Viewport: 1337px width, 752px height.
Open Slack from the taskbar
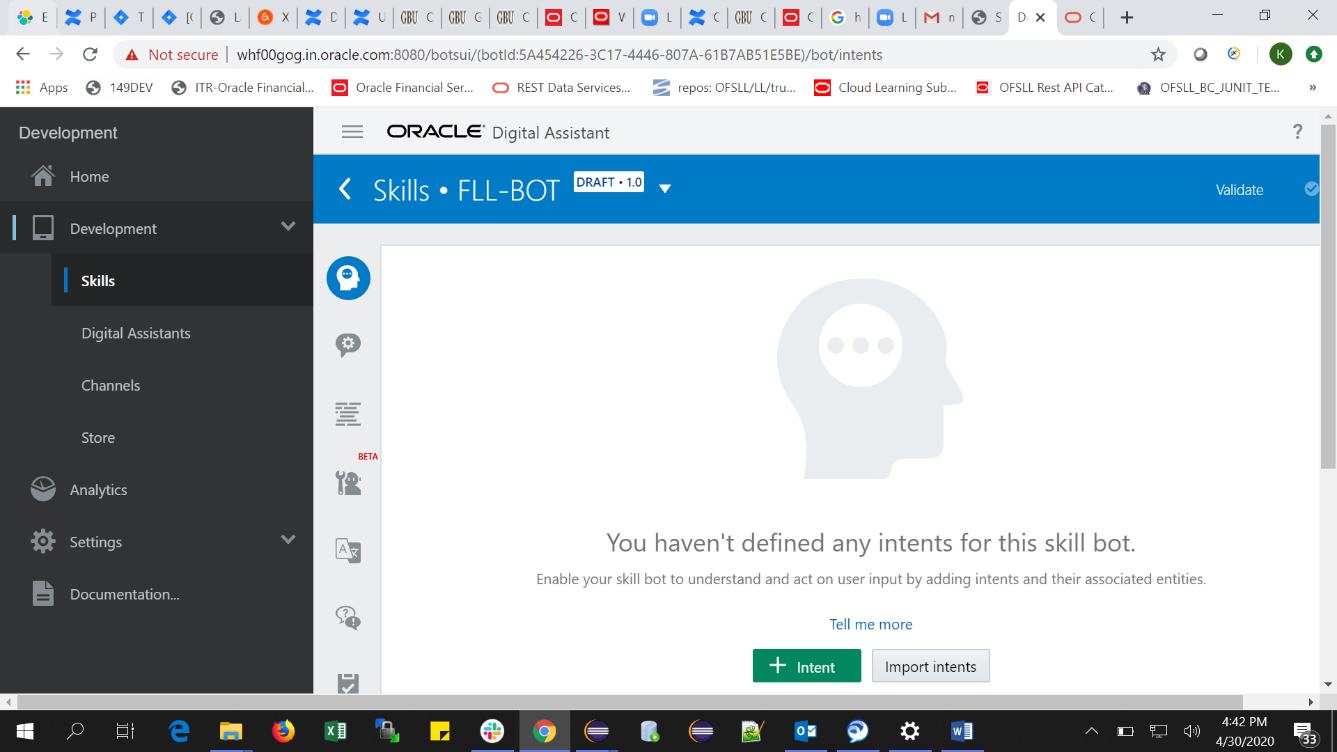coord(492,731)
